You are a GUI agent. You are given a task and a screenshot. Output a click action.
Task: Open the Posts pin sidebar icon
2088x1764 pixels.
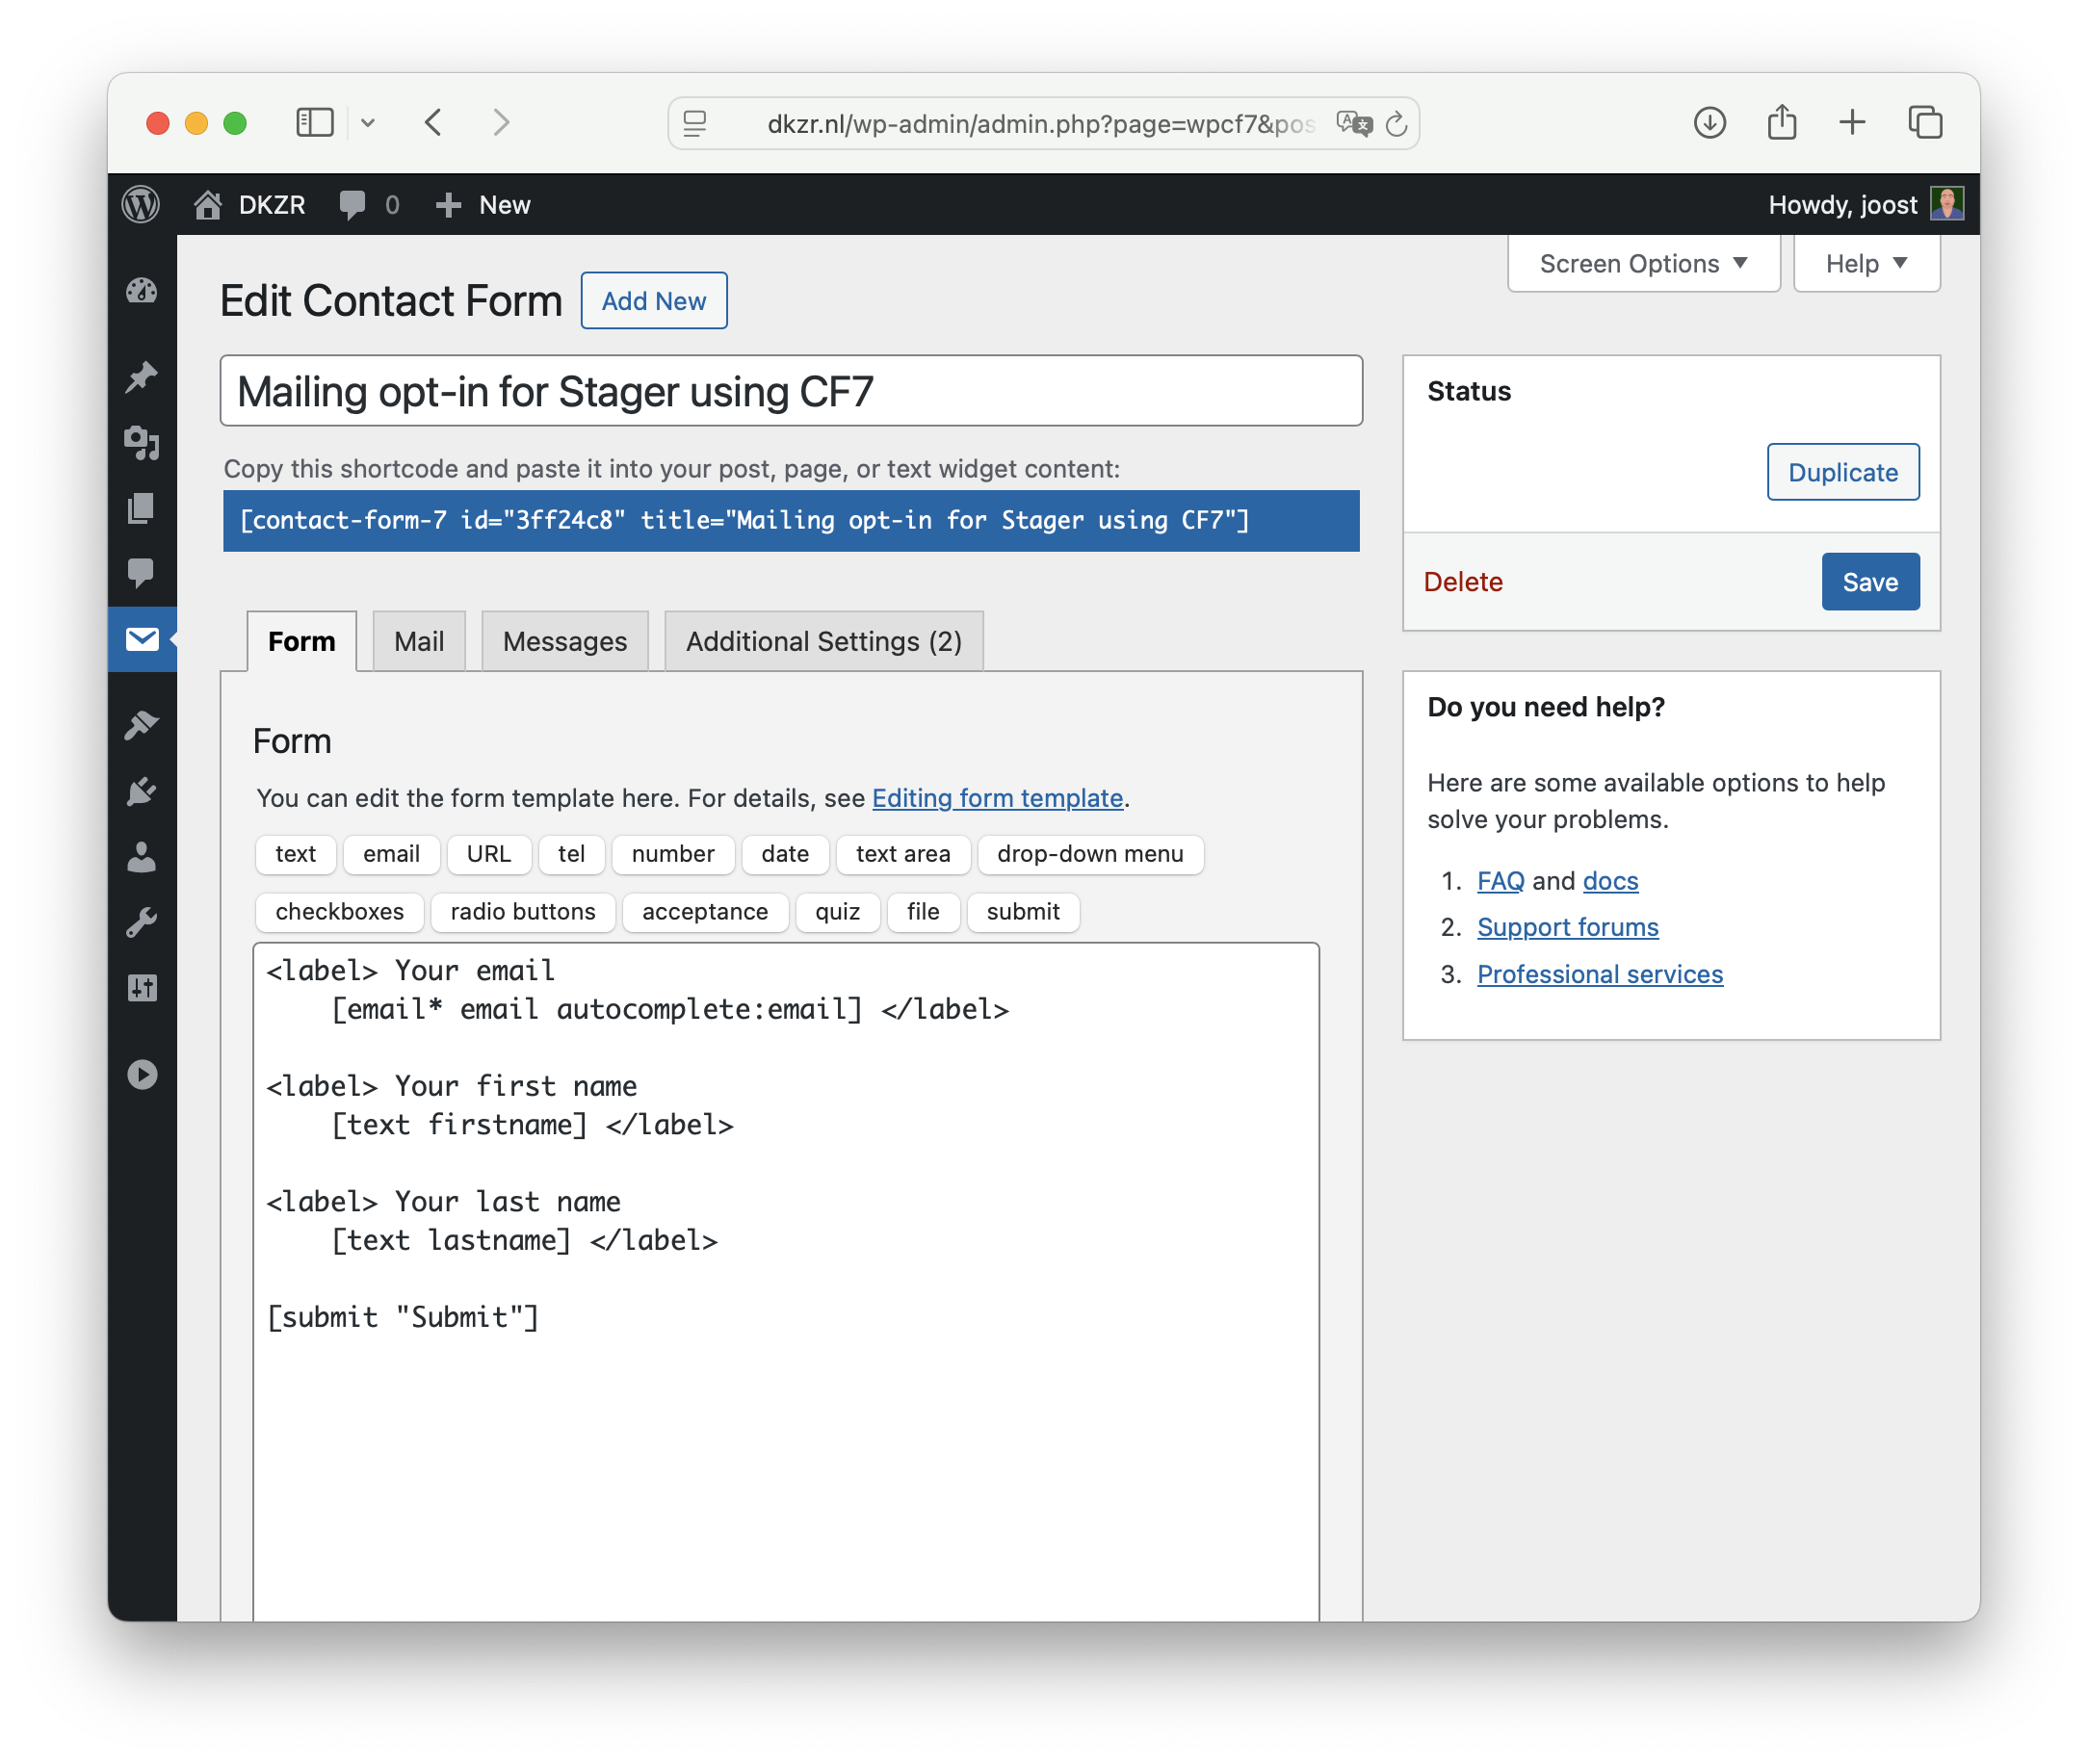click(142, 377)
